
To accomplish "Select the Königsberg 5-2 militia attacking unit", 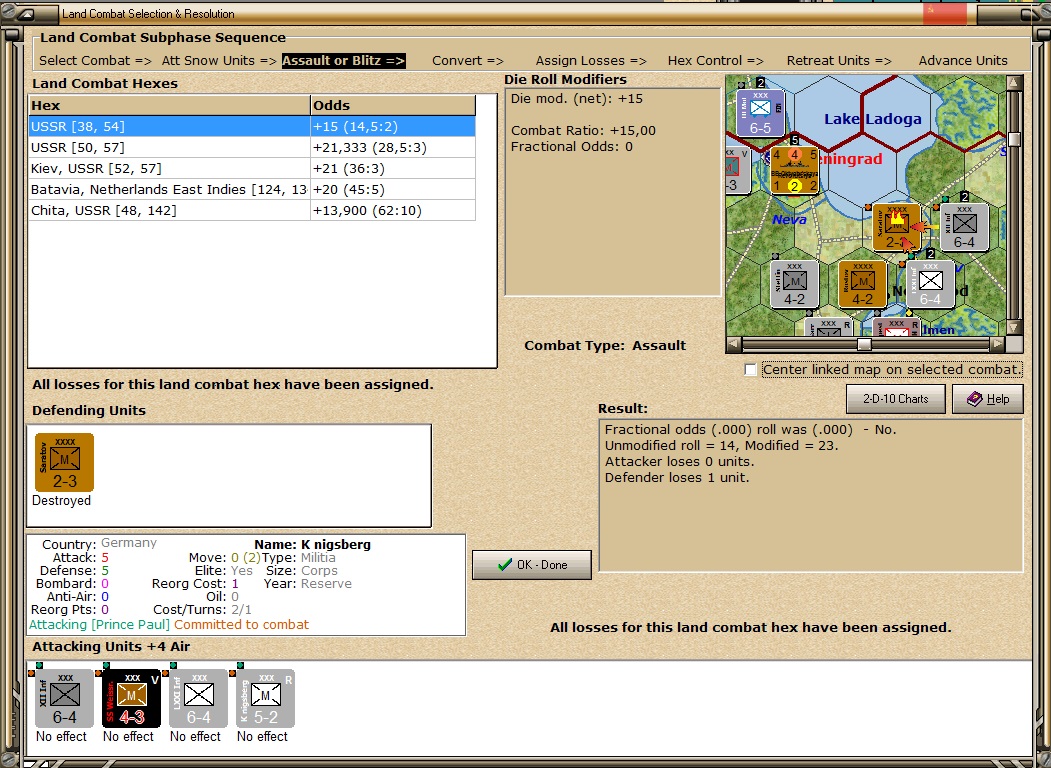I will (x=265, y=698).
